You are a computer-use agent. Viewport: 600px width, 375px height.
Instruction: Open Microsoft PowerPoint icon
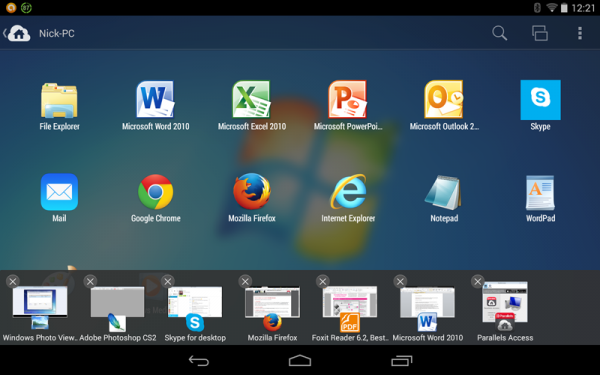tap(347, 100)
